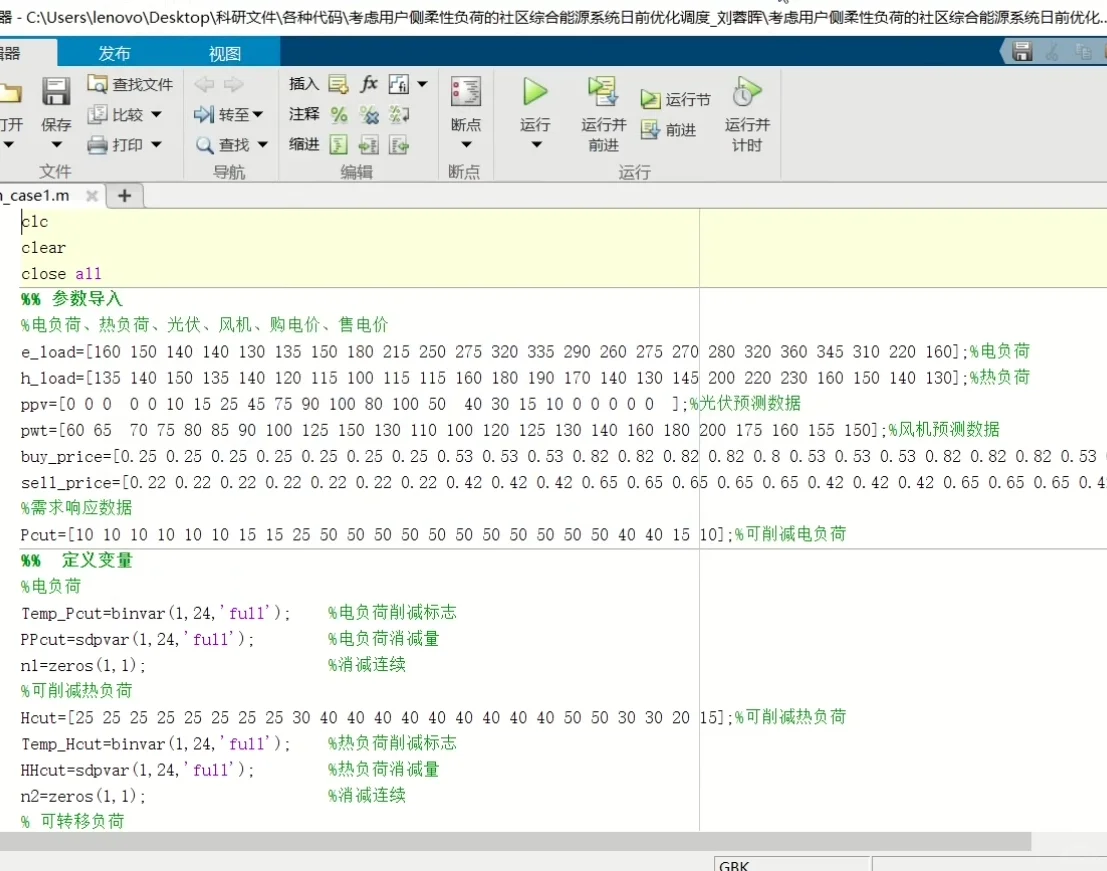1107x871 pixels.
Task: Click the 'clc' code line
Action: (x=35, y=222)
